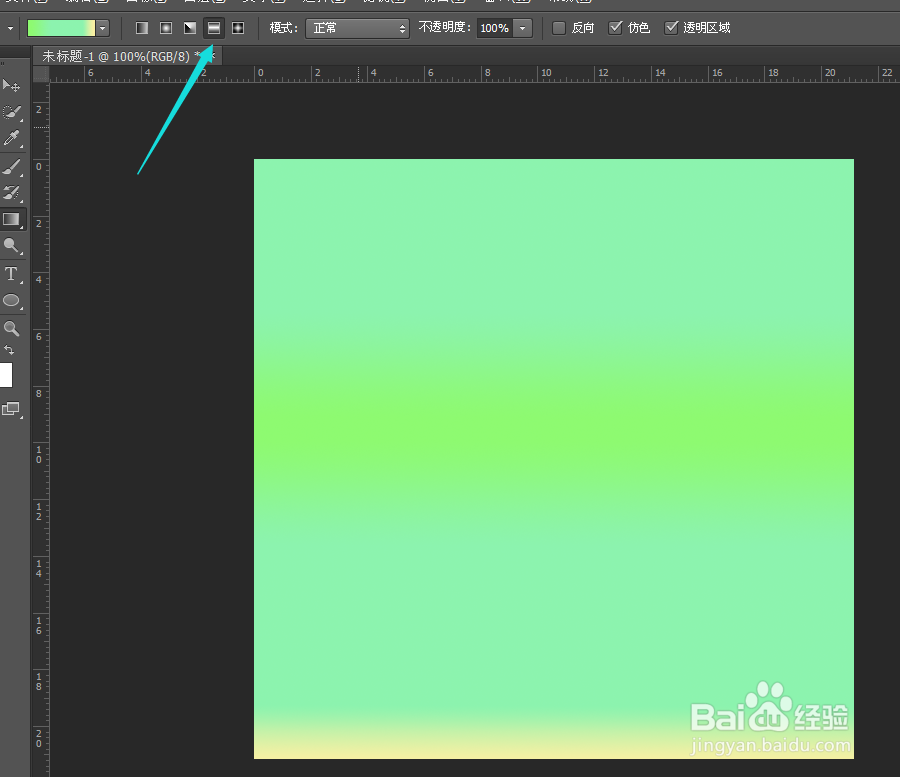Open the 不透明度 opacity slider arrow

click(x=522, y=28)
